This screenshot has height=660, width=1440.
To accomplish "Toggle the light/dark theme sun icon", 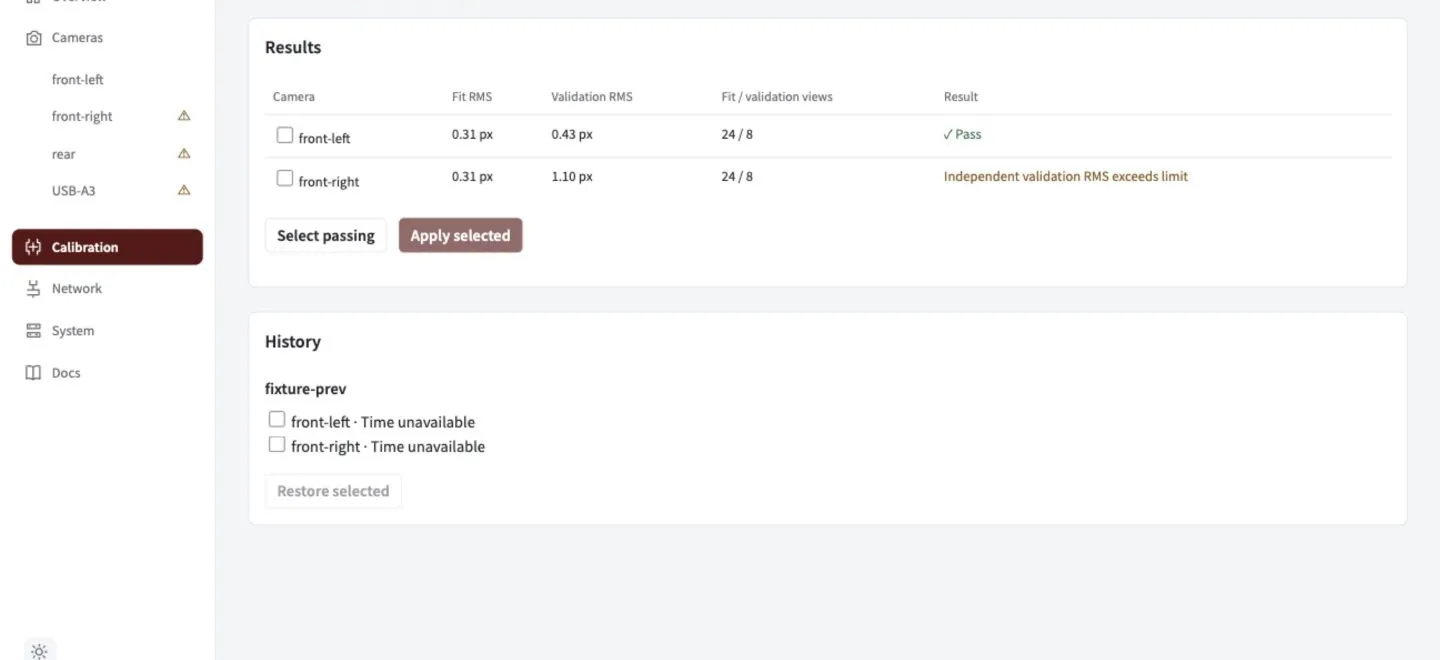I will pyautogui.click(x=39, y=651).
